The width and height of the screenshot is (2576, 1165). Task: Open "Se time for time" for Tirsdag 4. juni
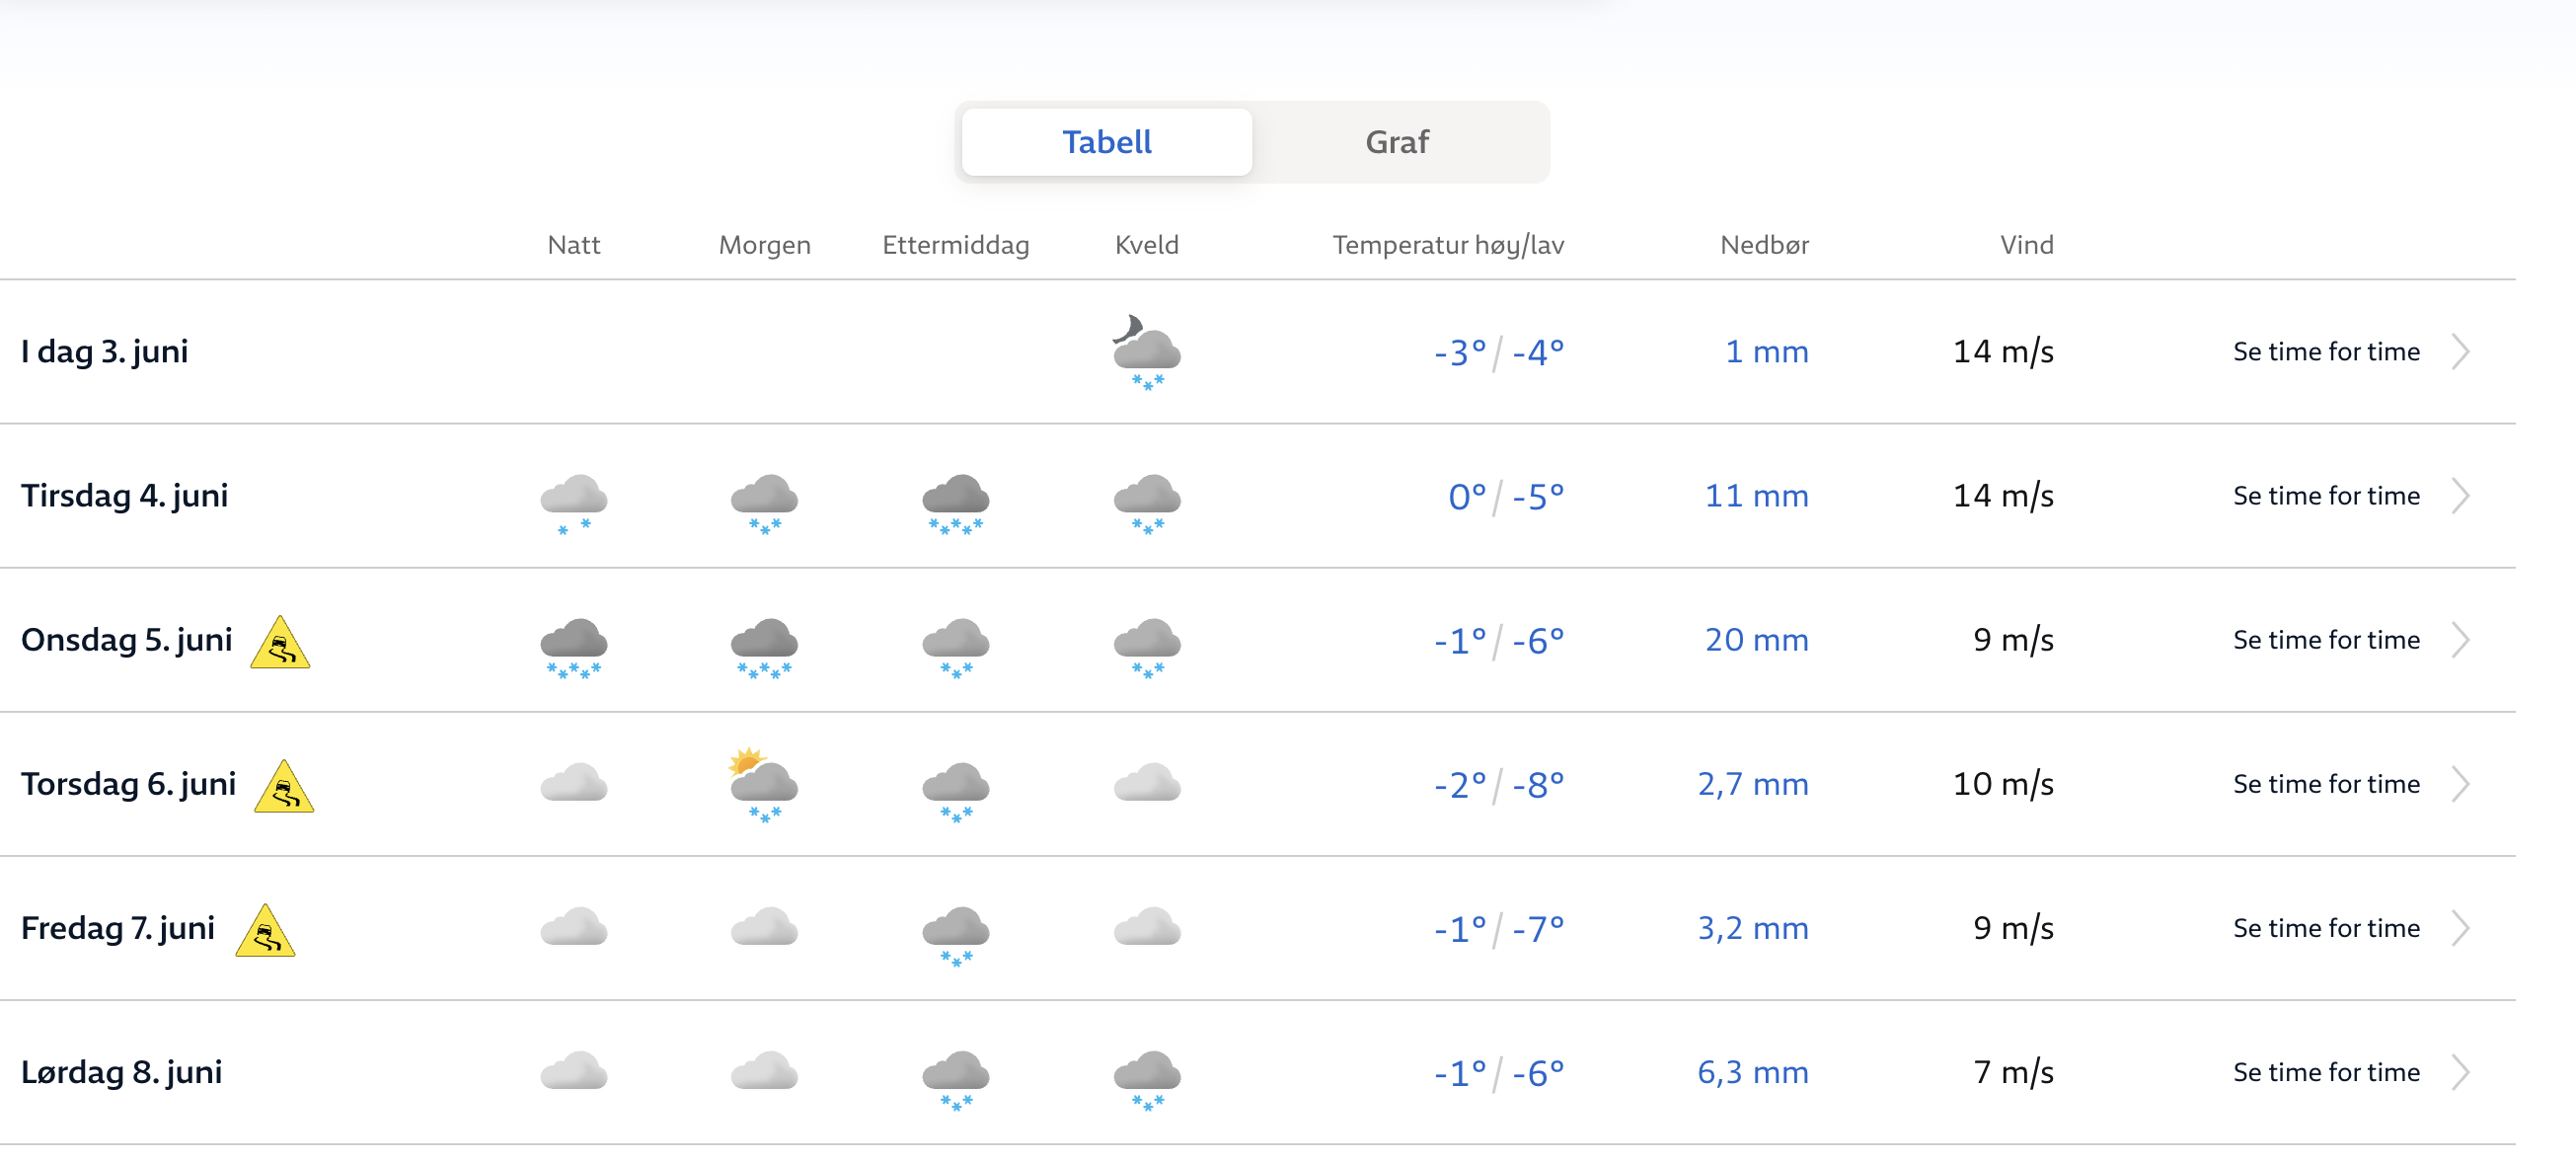point(2325,496)
